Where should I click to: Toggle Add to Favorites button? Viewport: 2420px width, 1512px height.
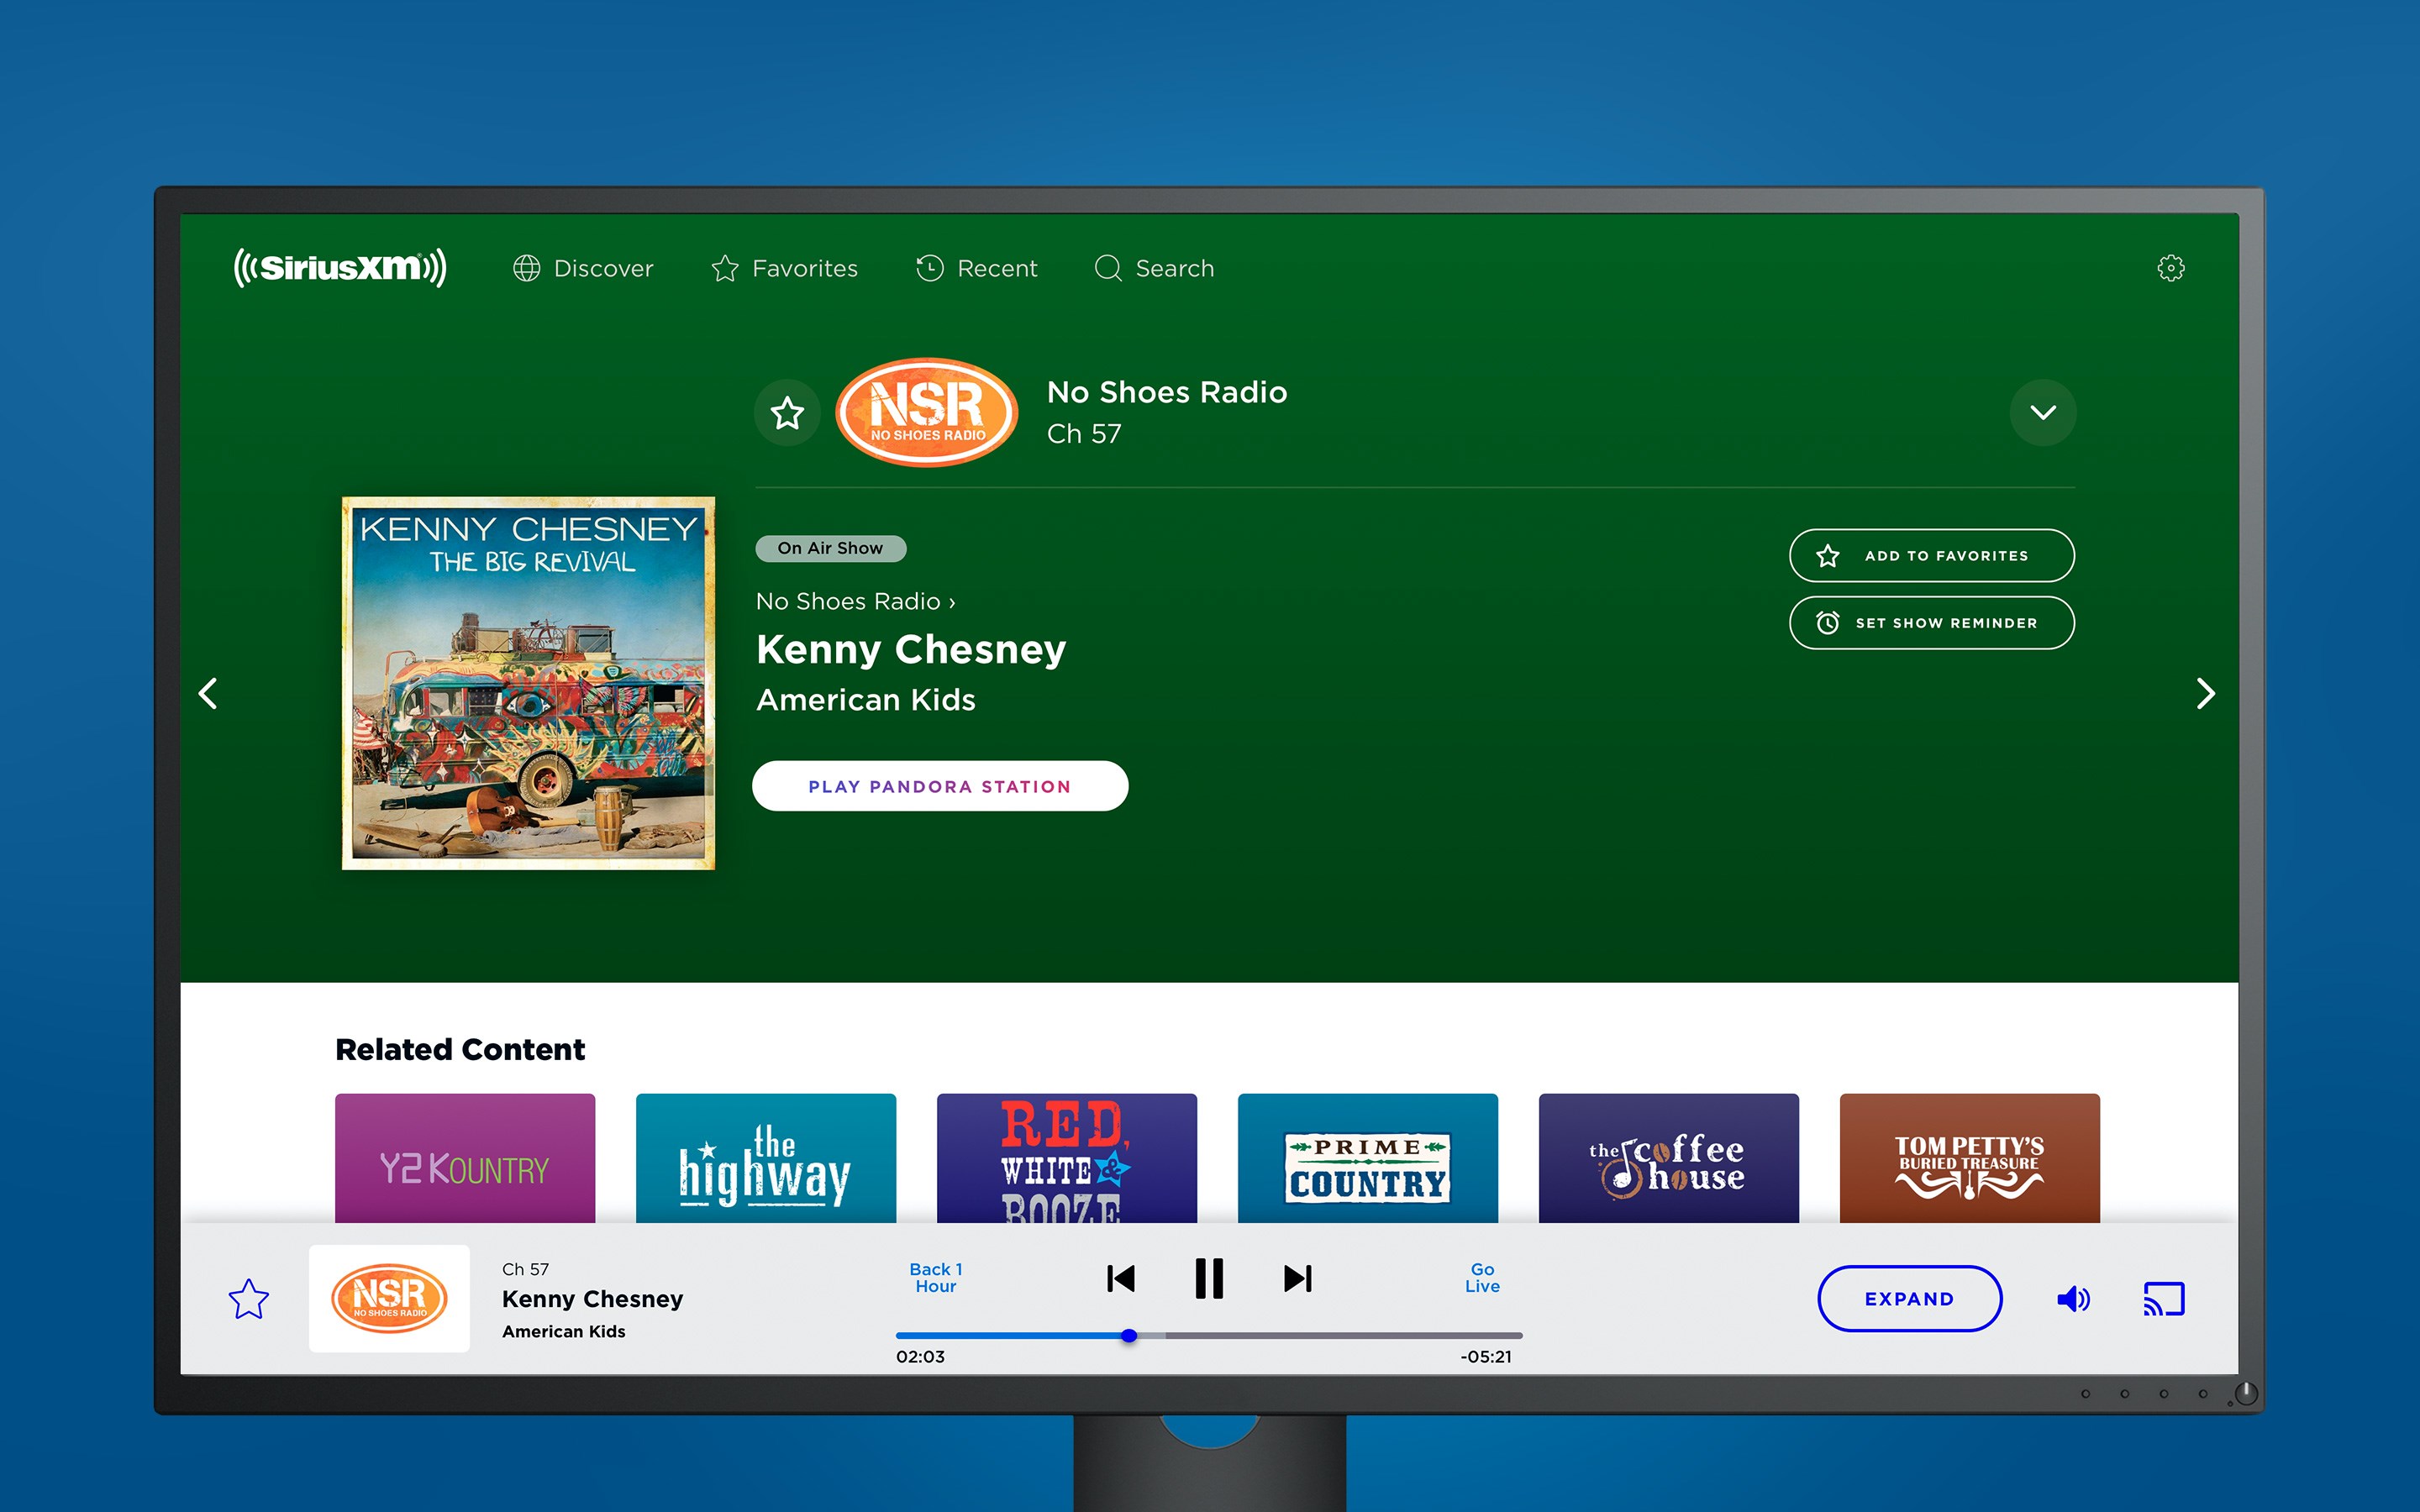[1931, 555]
